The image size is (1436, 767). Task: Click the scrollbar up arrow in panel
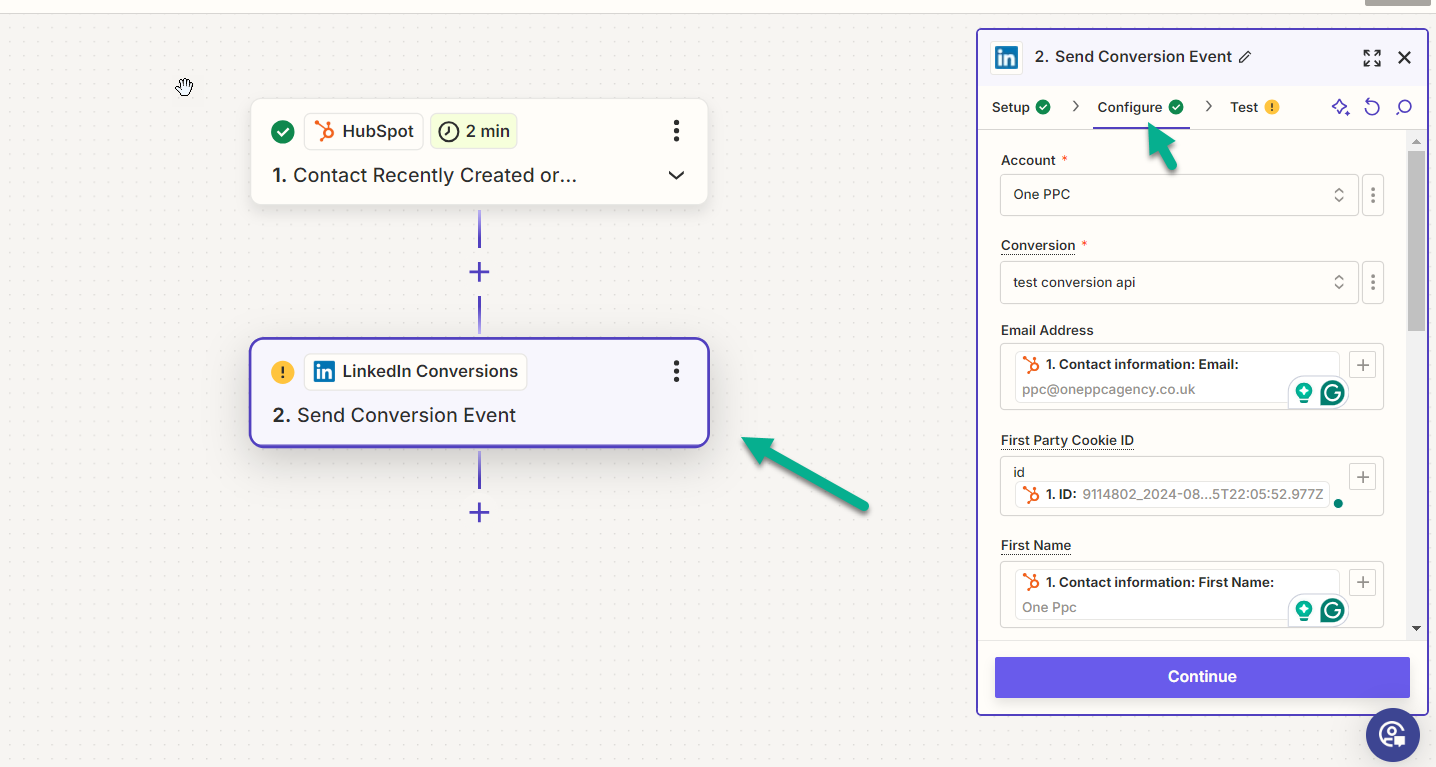pos(1416,142)
